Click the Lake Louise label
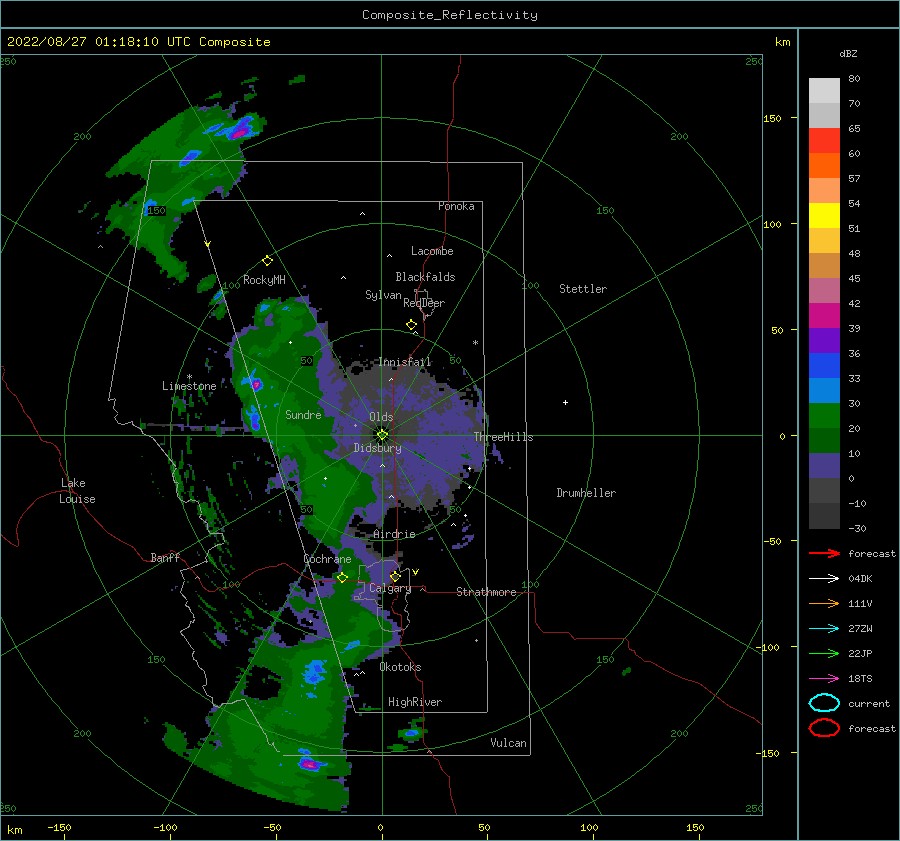 coord(77,491)
